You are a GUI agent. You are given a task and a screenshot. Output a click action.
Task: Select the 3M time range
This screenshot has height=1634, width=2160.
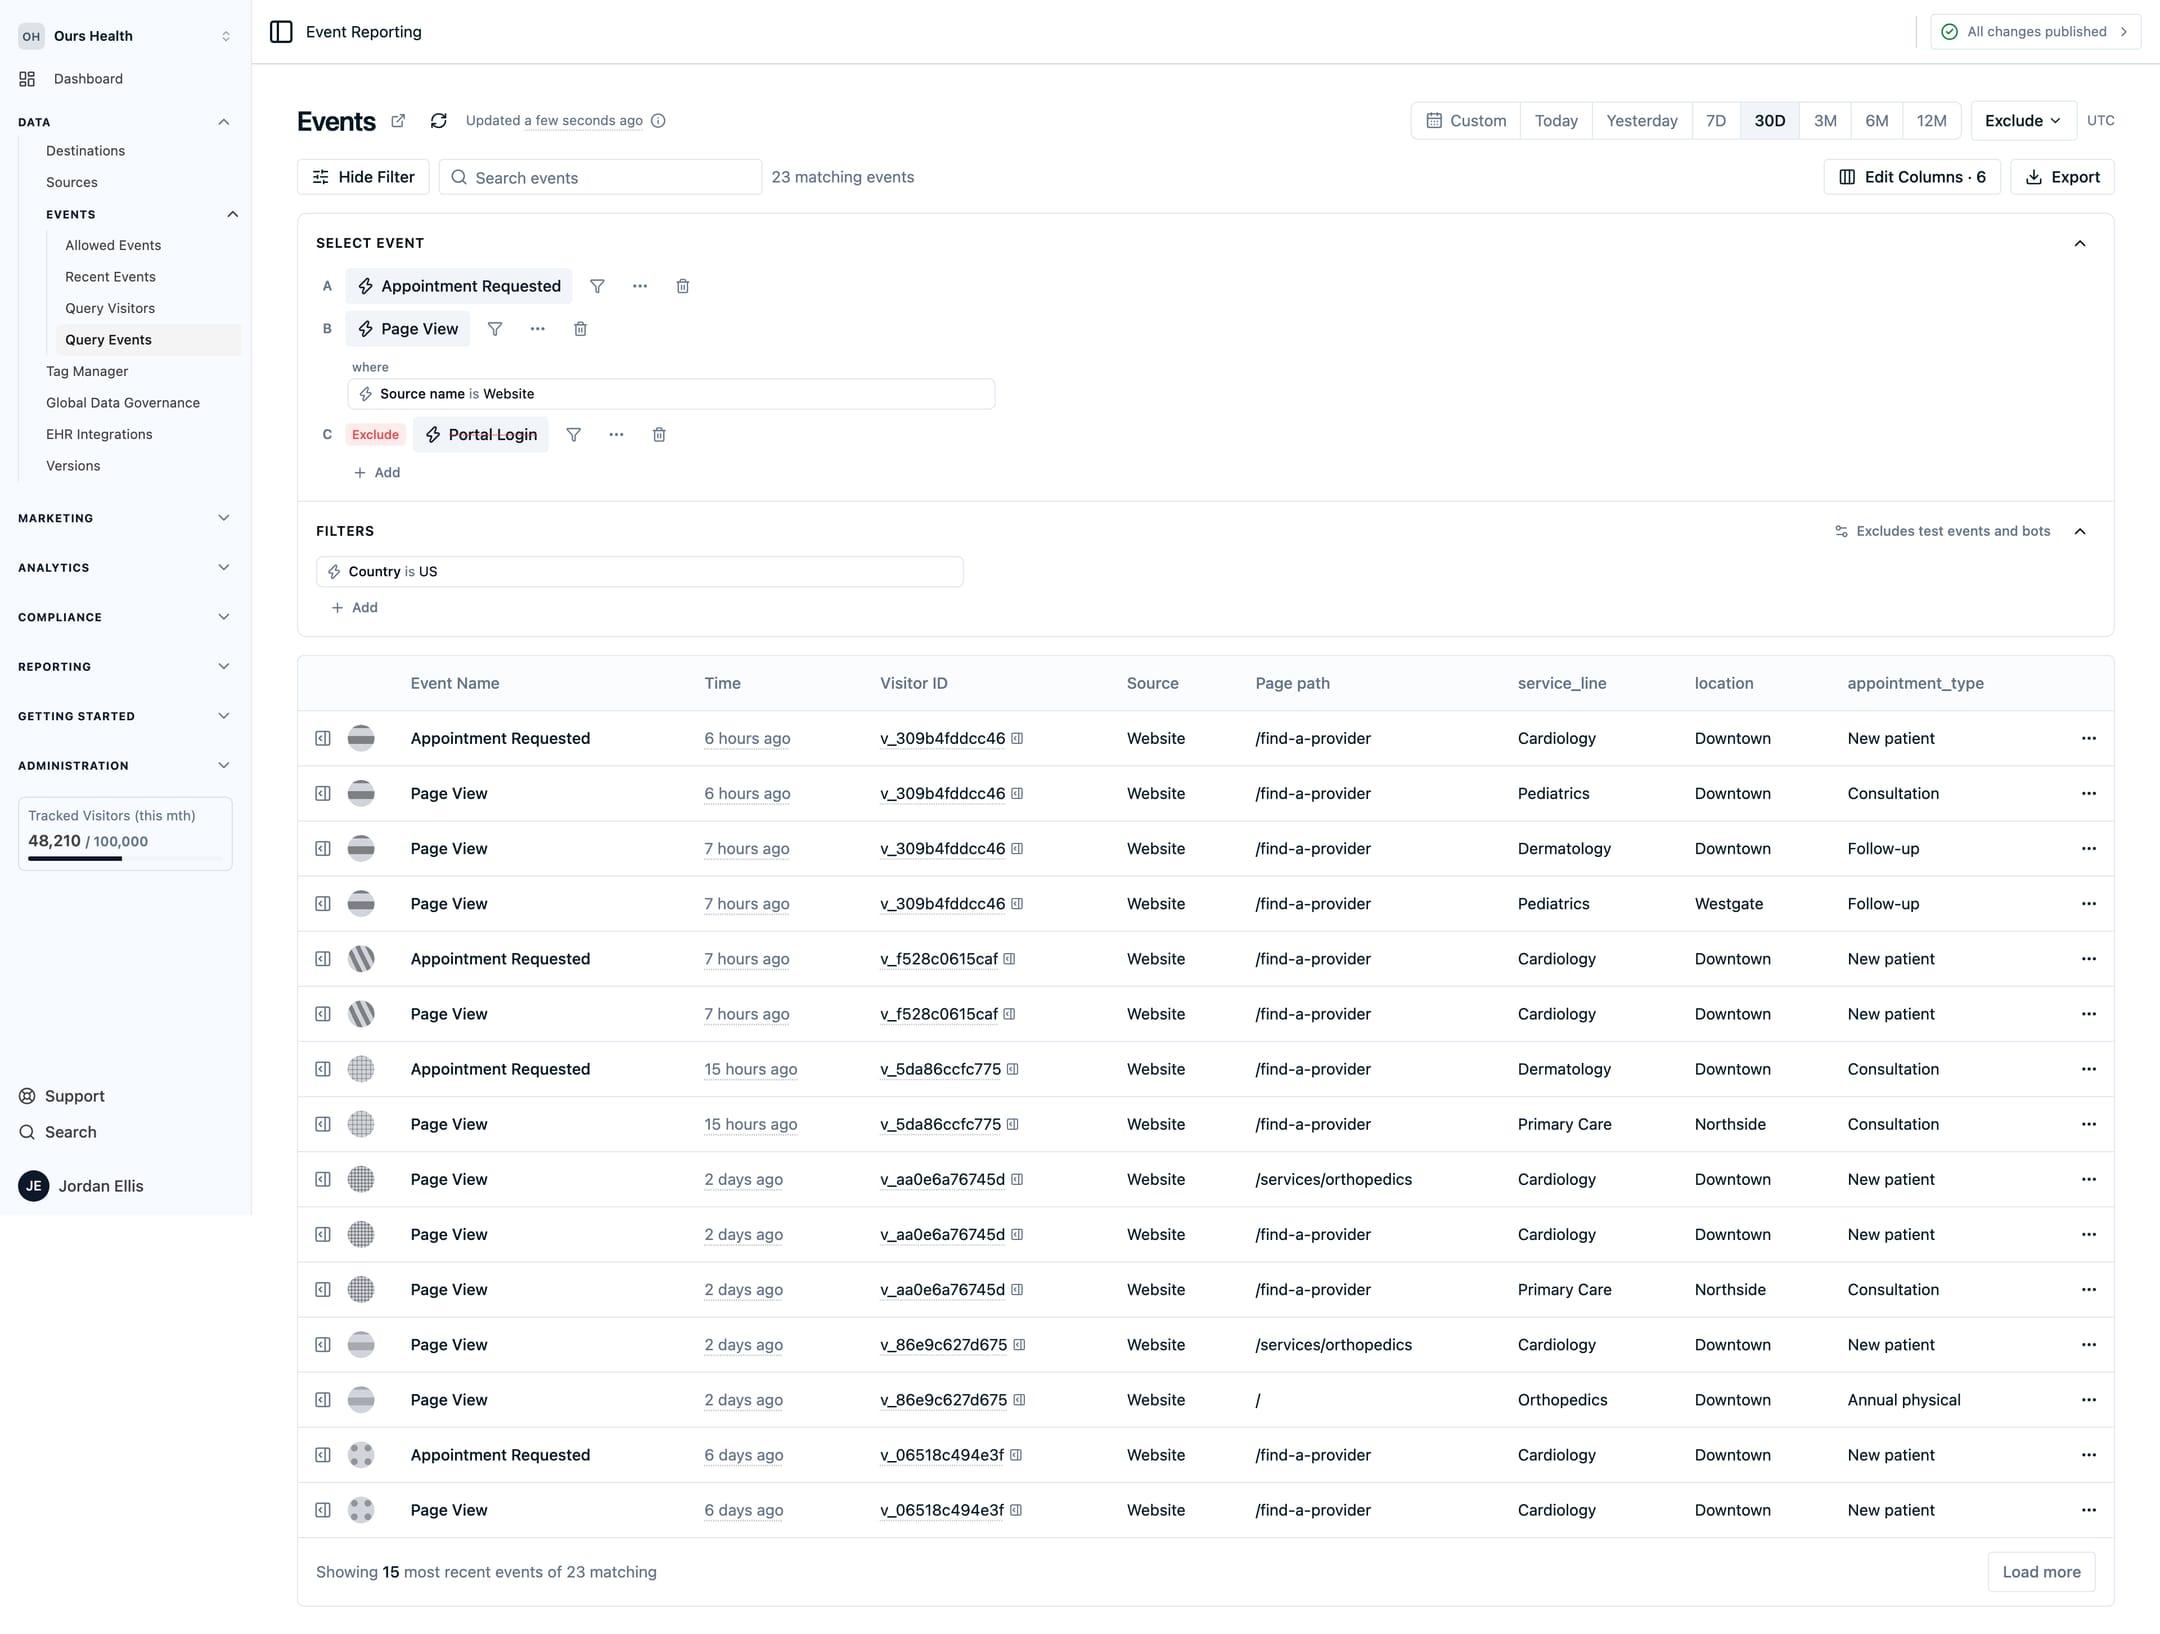(x=1825, y=121)
